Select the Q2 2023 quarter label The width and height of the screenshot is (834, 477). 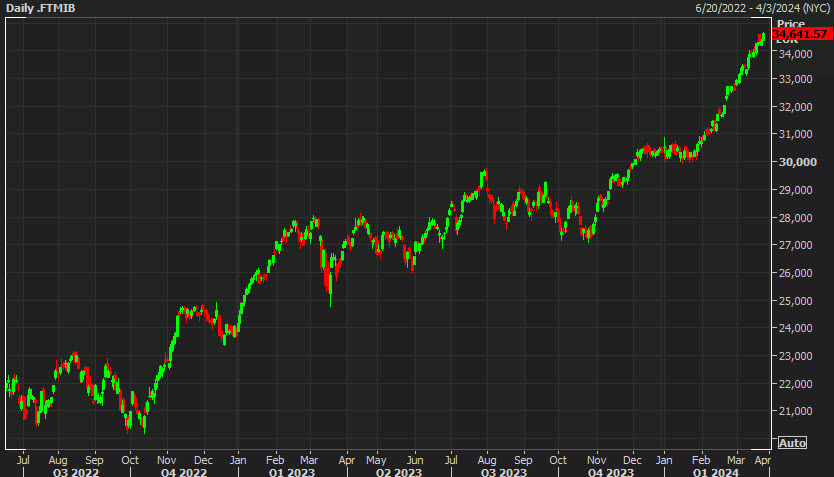click(x=398, y=472)
